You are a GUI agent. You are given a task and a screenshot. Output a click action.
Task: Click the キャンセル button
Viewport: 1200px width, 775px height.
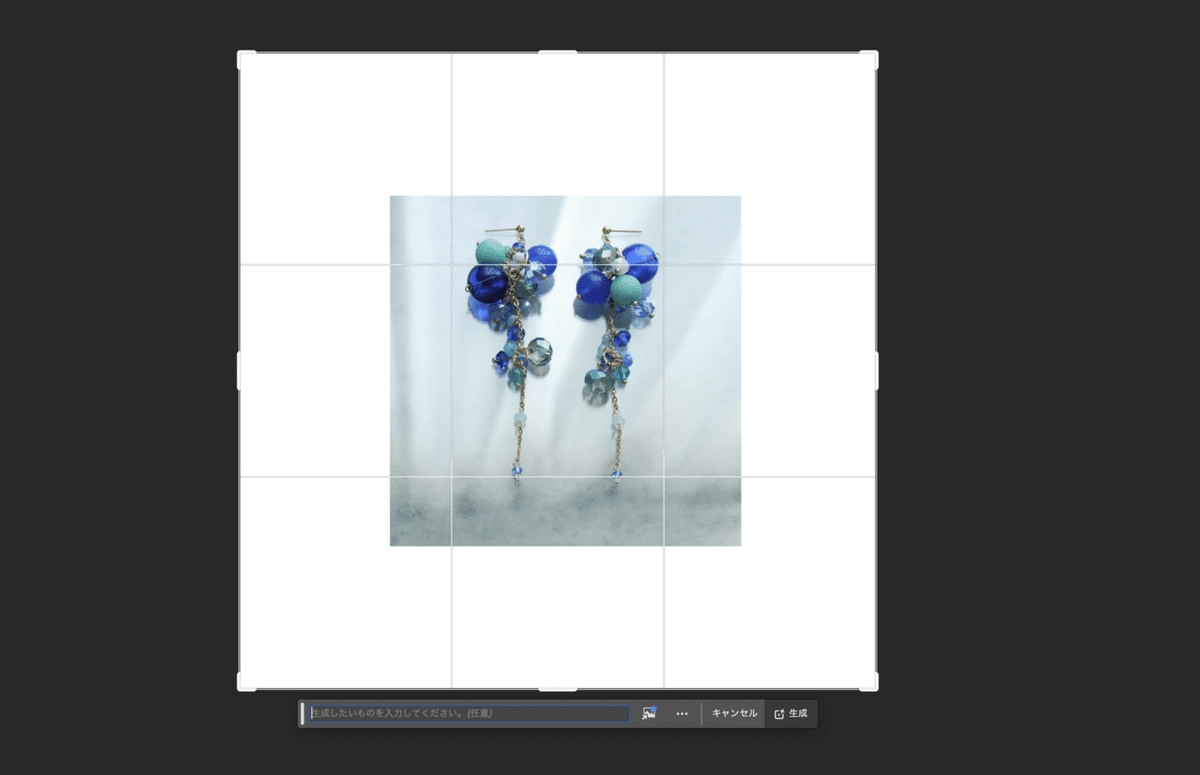(x=734, y=713)
